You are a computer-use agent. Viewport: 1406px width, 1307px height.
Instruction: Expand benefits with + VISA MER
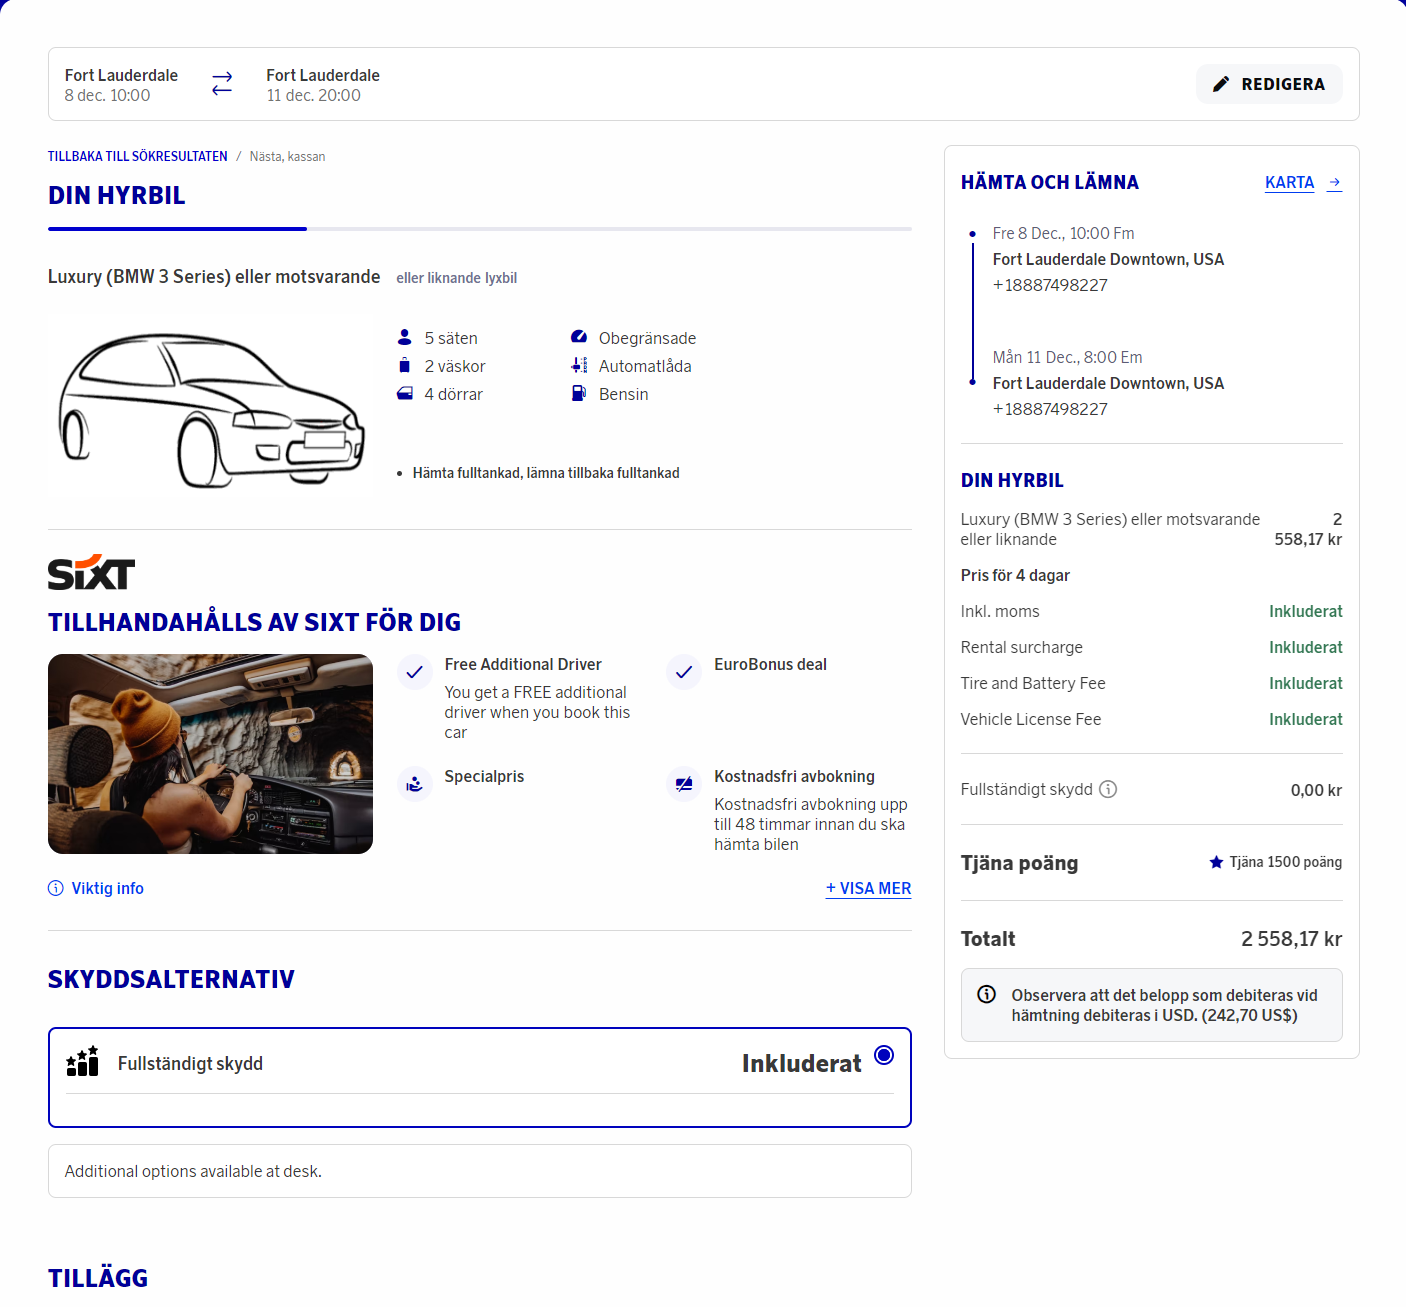pyautogui.click(x=868, y=888)
